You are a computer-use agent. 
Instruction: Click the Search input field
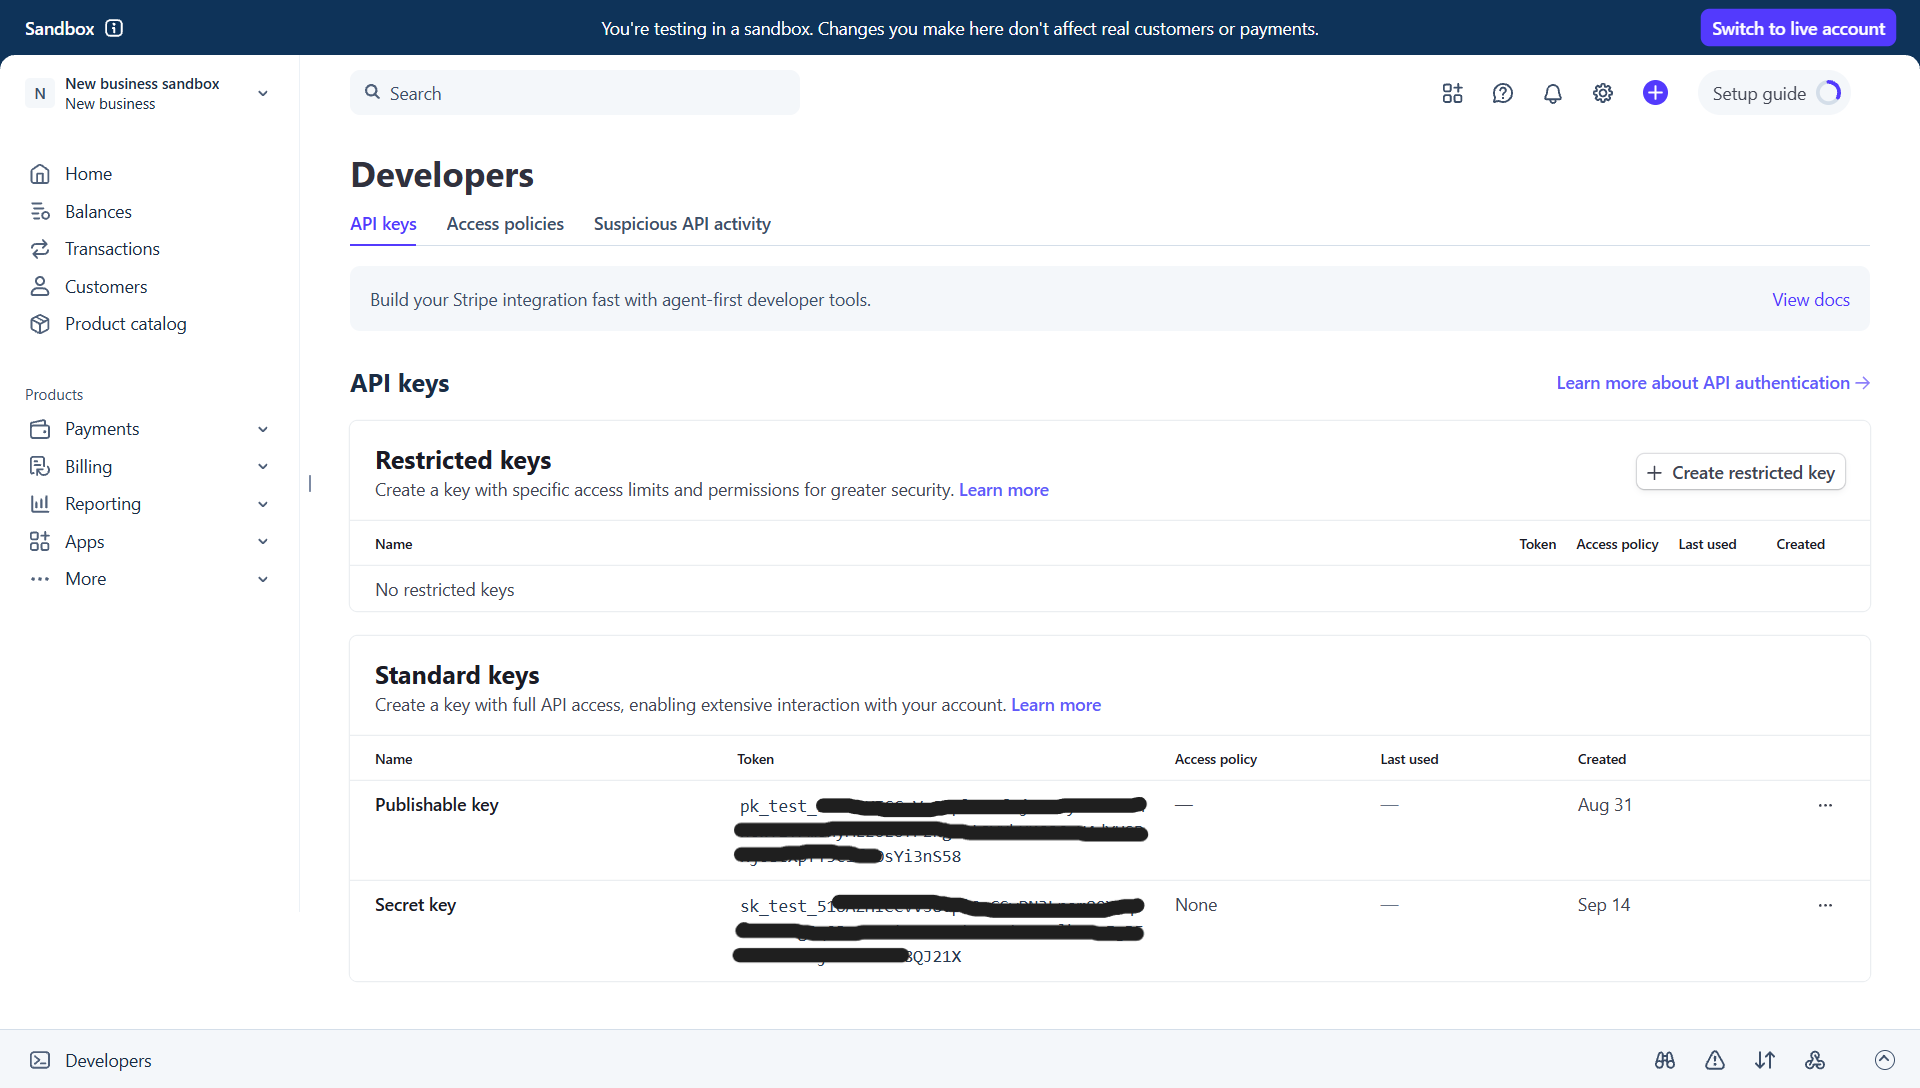click(x=575, y=93)
